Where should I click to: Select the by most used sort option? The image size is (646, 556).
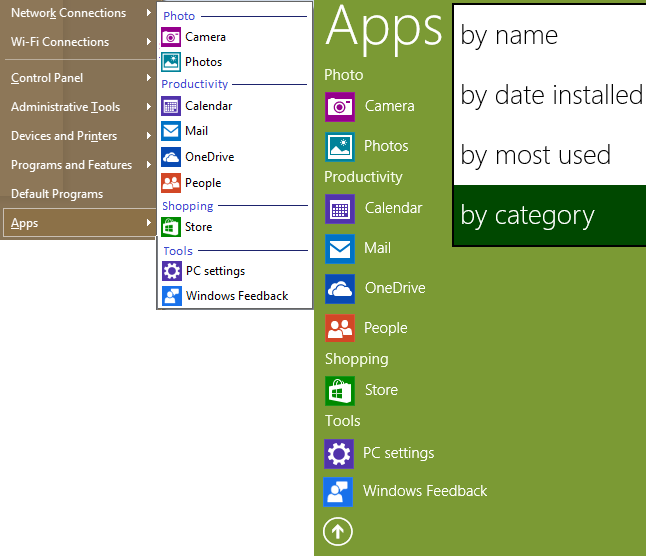pyautogui.click(x=535, y=155)
